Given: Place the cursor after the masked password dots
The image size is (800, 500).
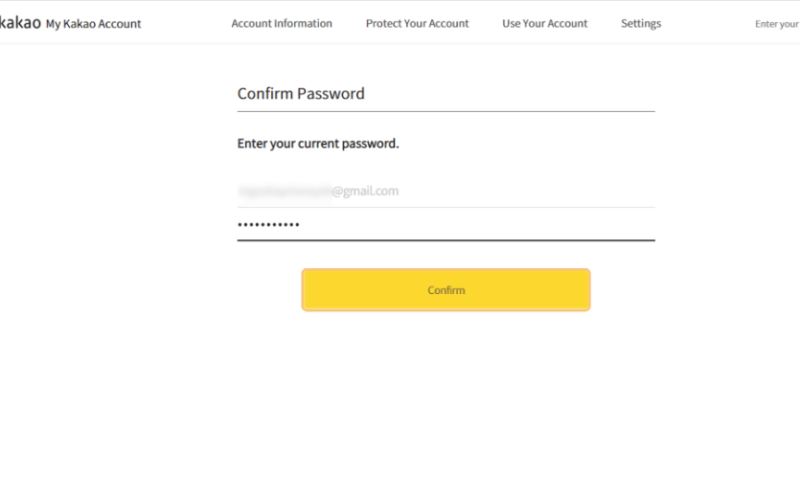Looking at the screenshot, I should coord(302,224).
